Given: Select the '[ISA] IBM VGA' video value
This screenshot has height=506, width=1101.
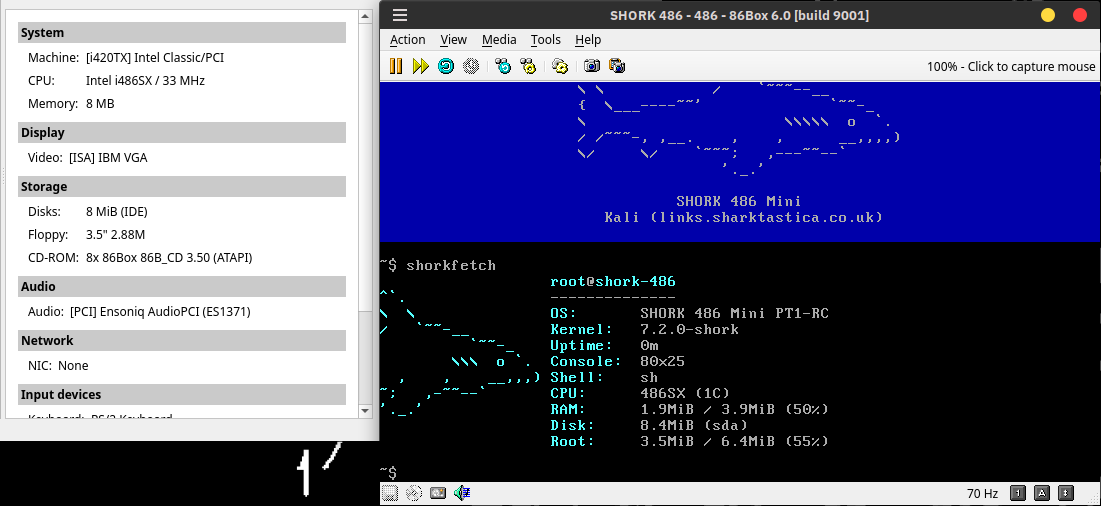Looking at the screenshot, I should coord(108,158).
